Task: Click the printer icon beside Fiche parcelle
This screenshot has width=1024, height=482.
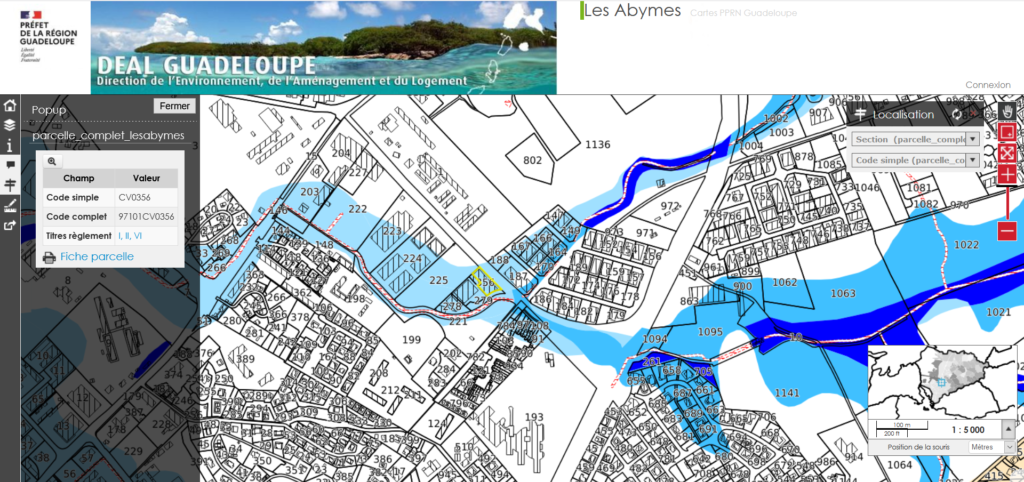Action: 49,257
